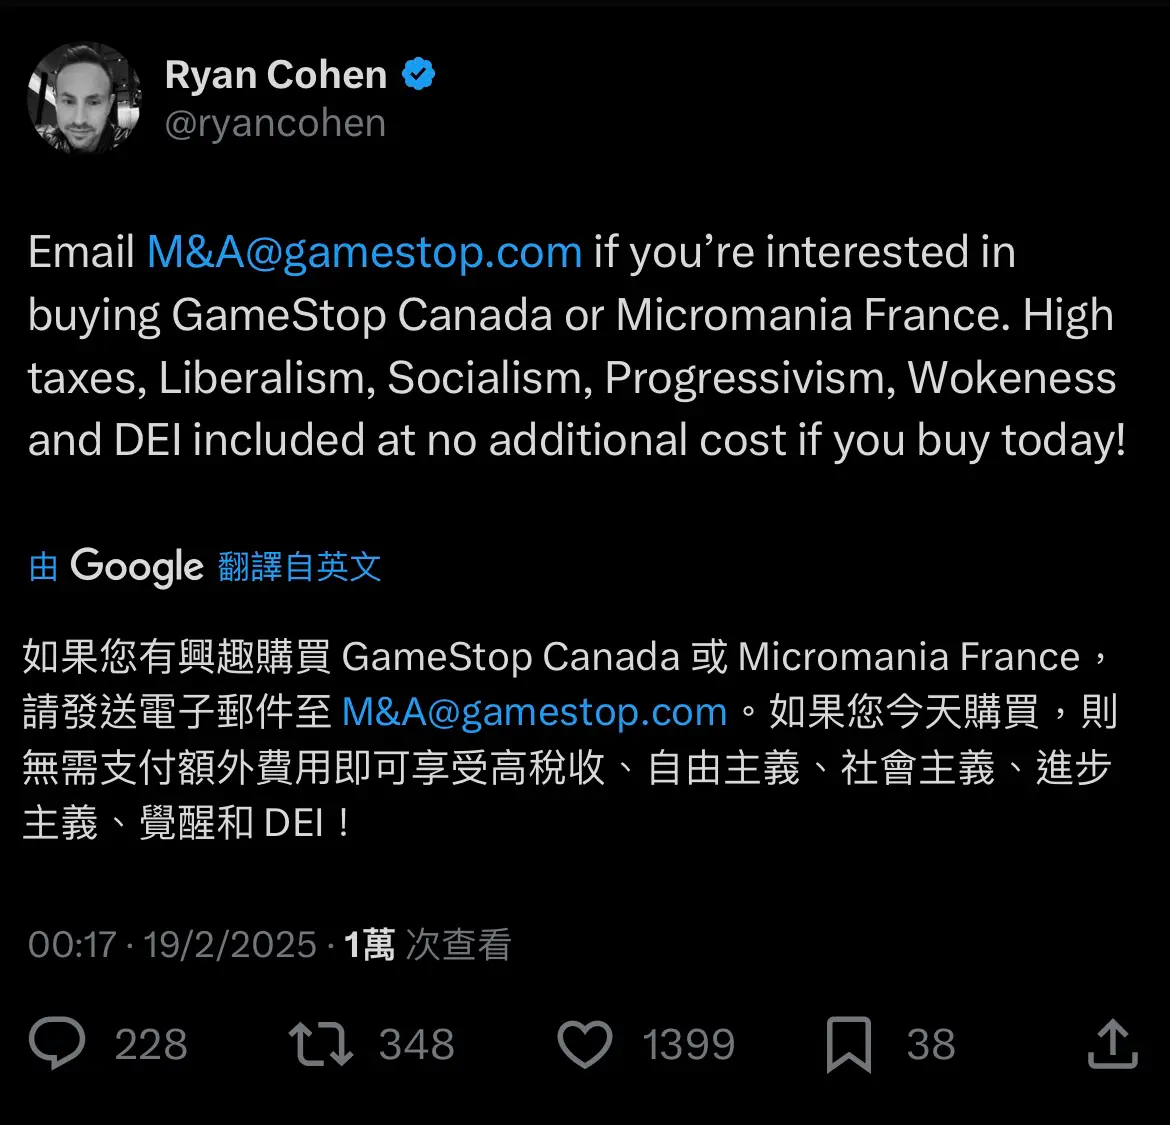Viewport: 1170px width, 1125px height.
Task: Click M&A@gamestop.com in the Chinese translation
Action: pos(534,712)
